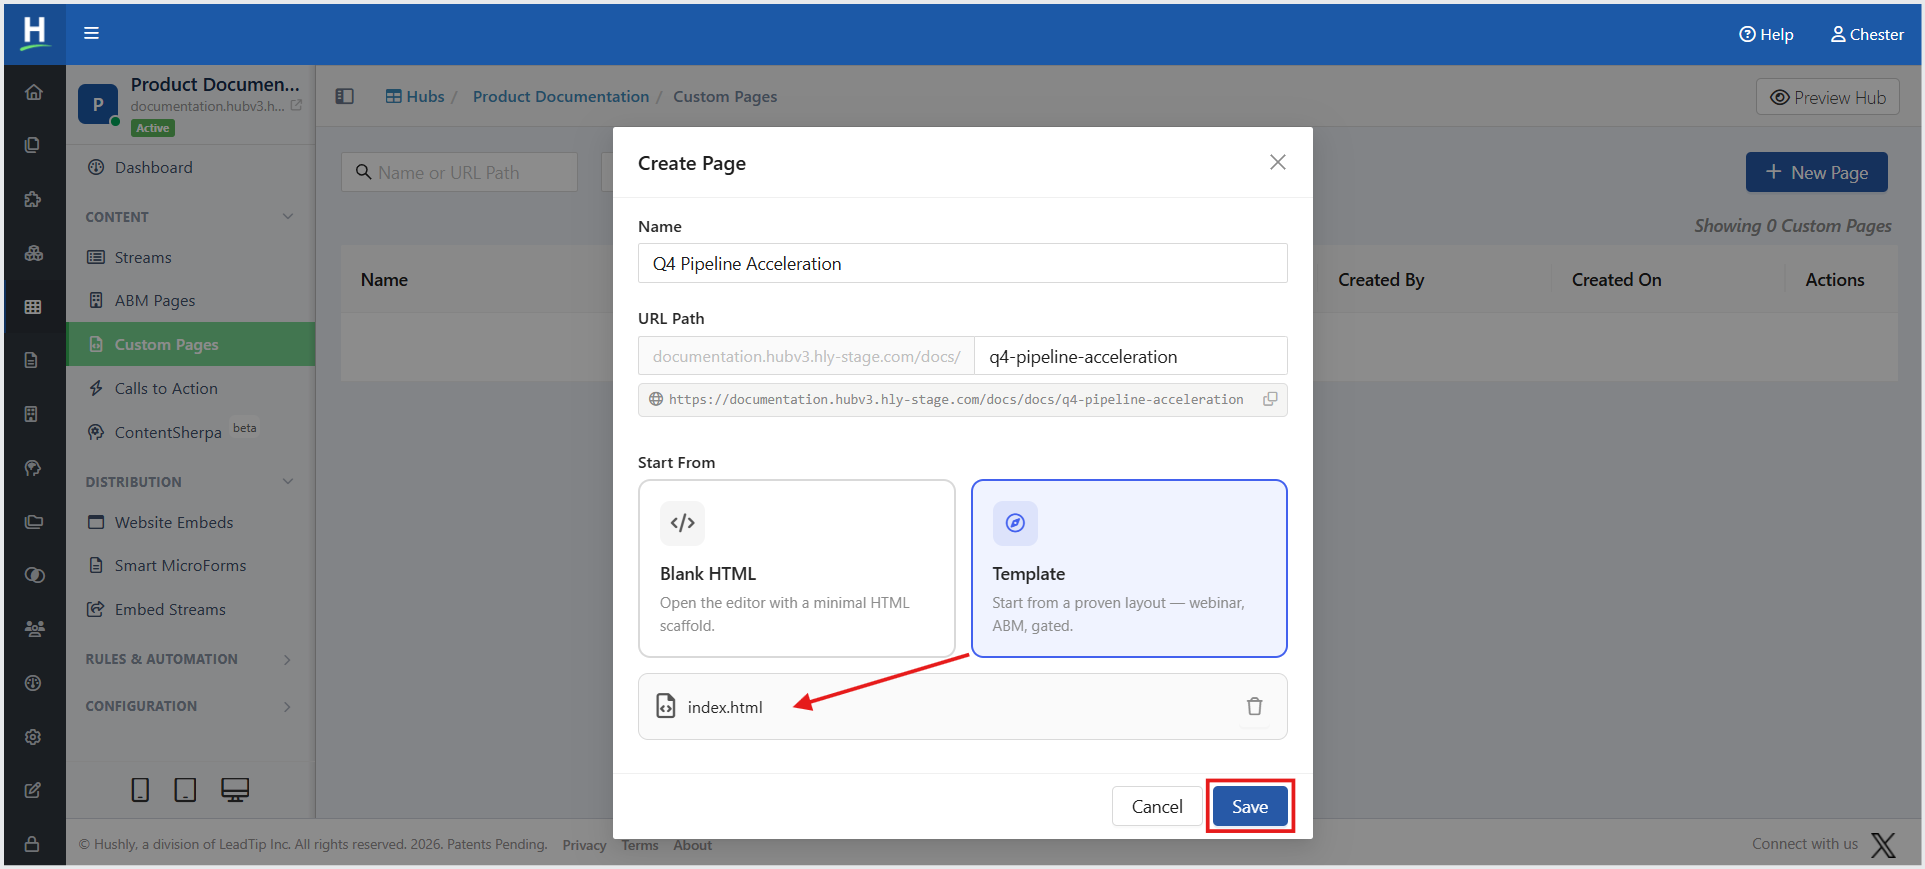1925x869 pixels.
Task: Expand the RULES & AUTOMATION section
Action: (288, 659)
